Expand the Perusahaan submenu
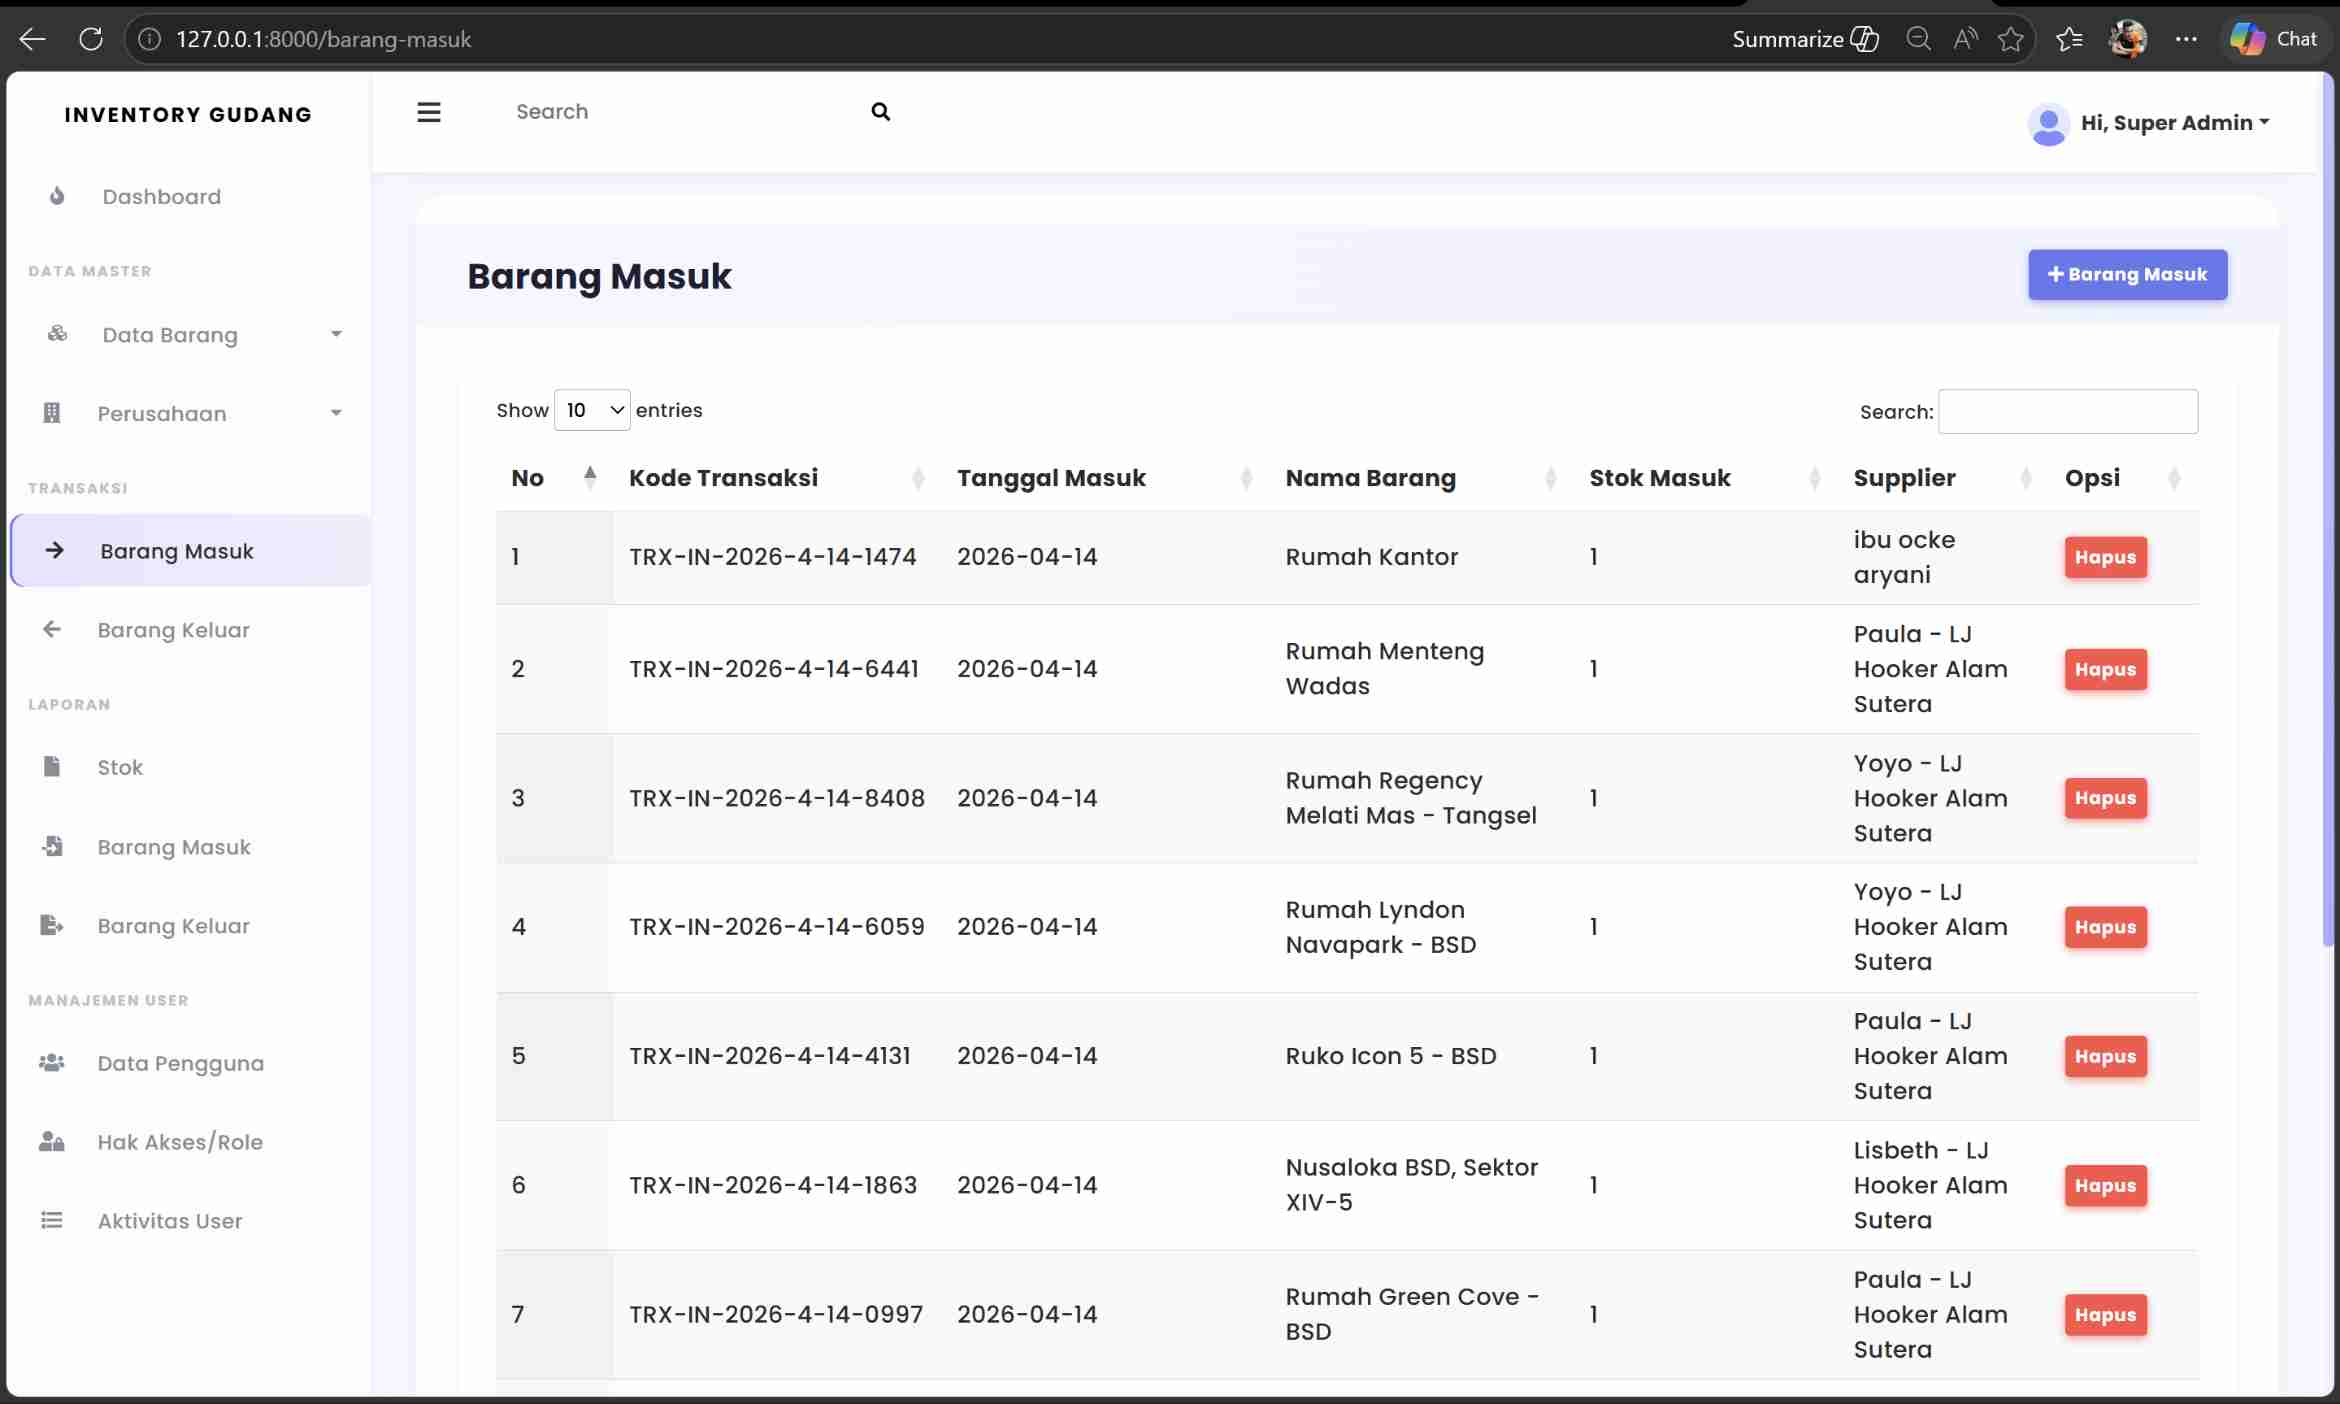The width and height of the screenshot is (2340, 1404). coord(336,413)
